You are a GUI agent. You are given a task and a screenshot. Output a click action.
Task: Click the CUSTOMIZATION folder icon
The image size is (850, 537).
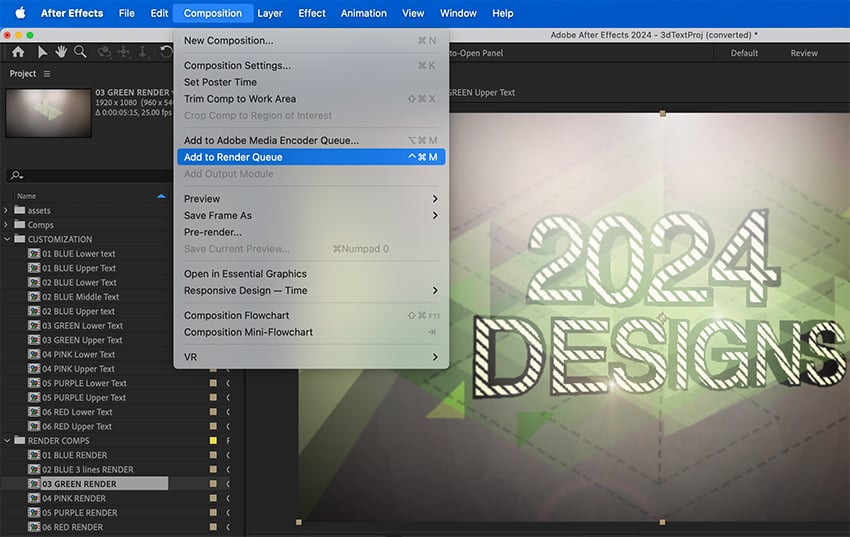(20, 239)
